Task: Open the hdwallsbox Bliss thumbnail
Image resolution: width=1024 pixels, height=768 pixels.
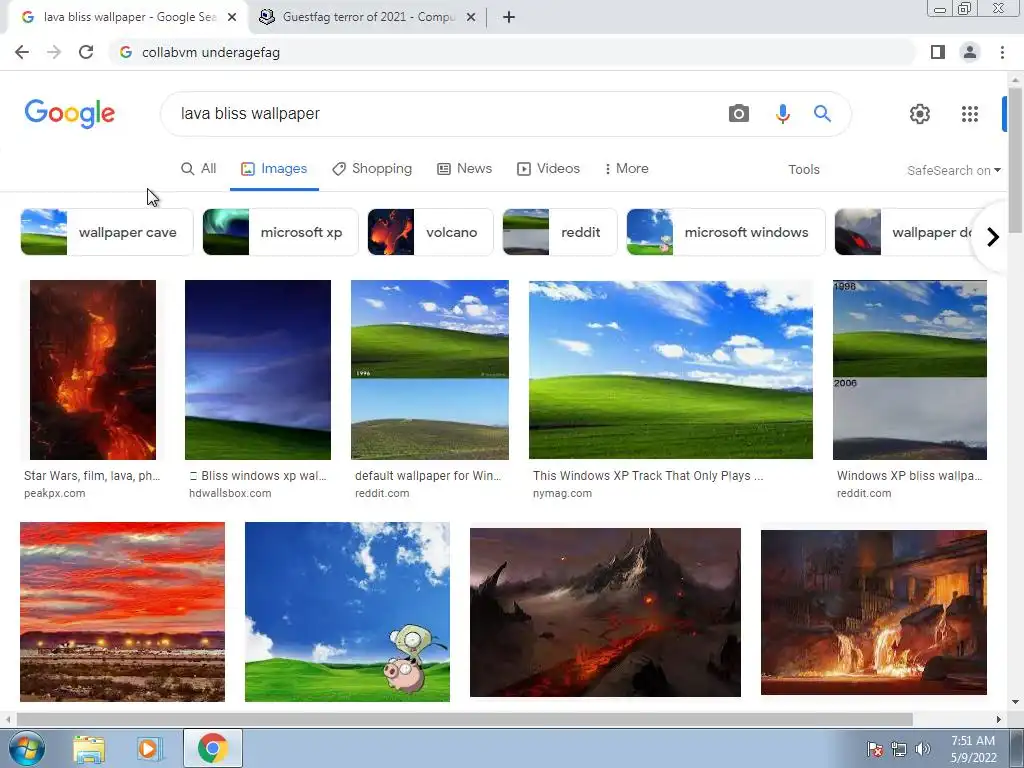Action: pos(258,370)
